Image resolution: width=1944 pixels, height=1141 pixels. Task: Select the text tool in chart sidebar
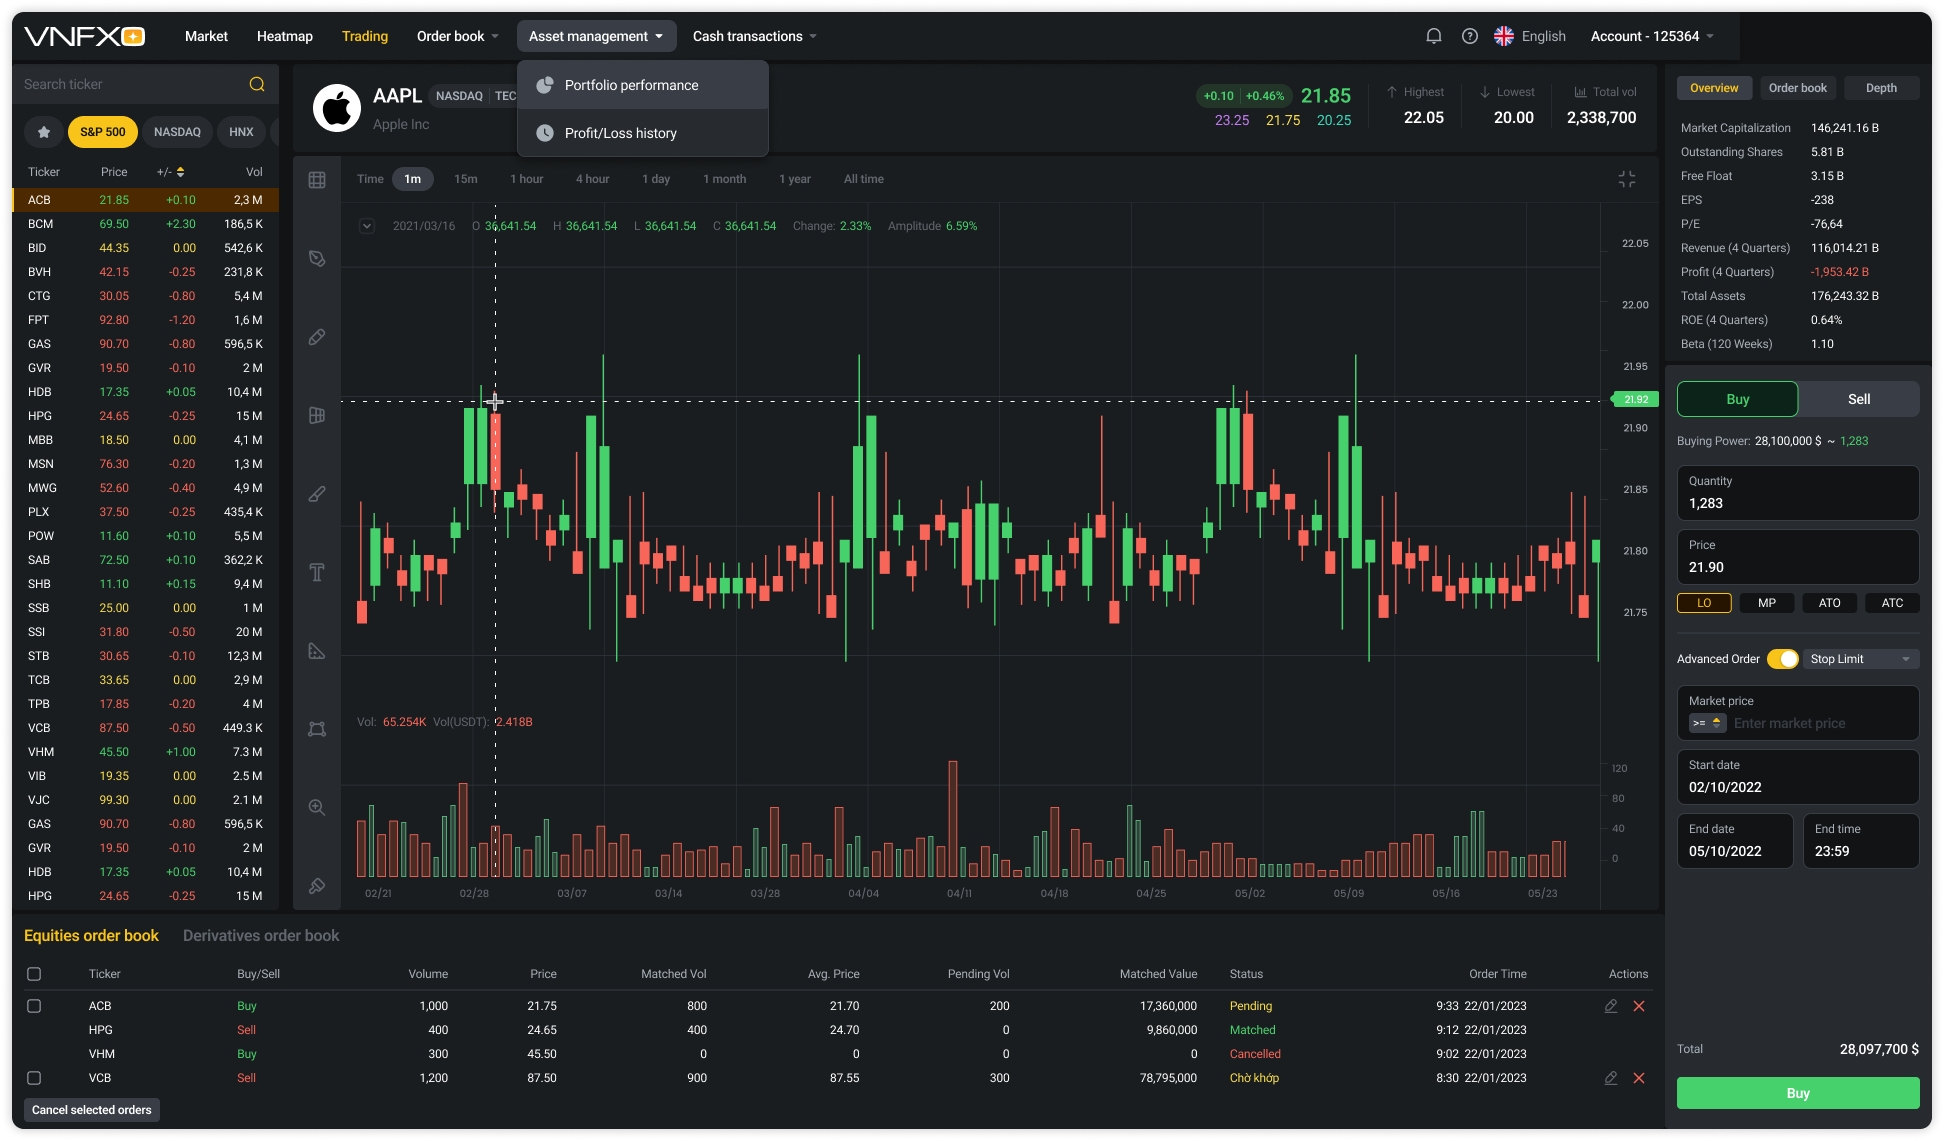(x=317, y=572)
